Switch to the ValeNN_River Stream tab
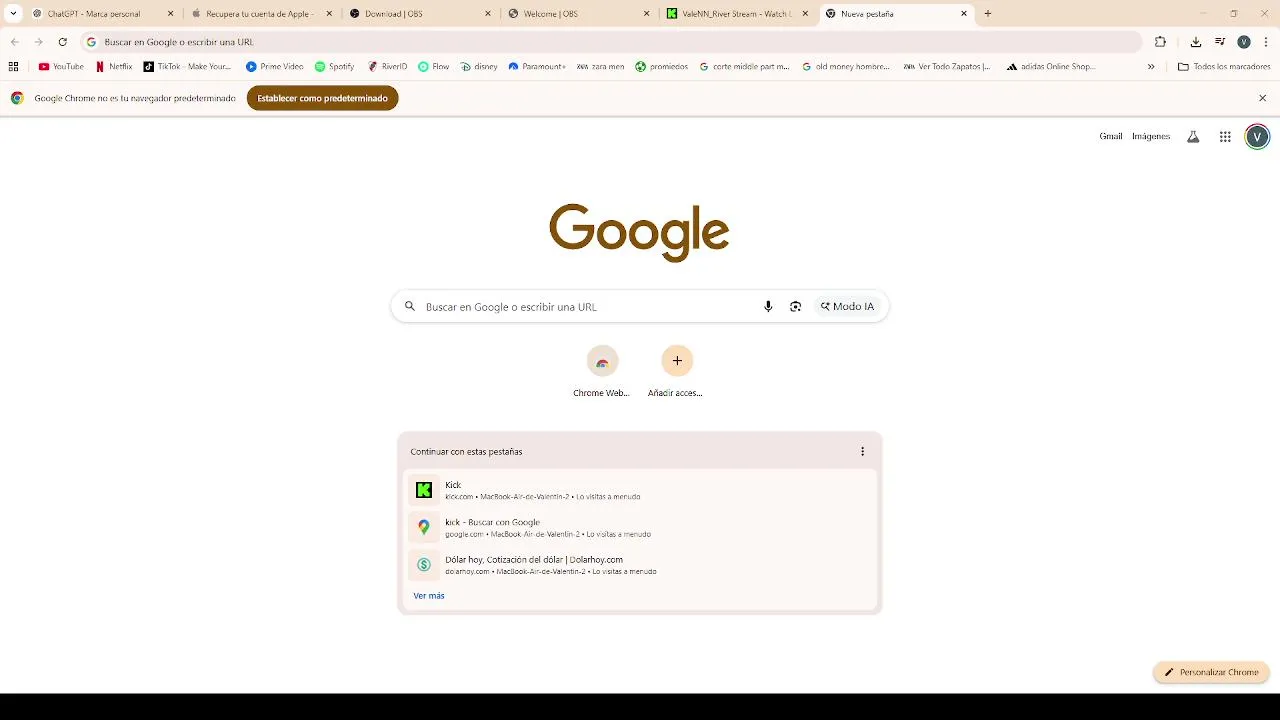 [x=735, y=14]
